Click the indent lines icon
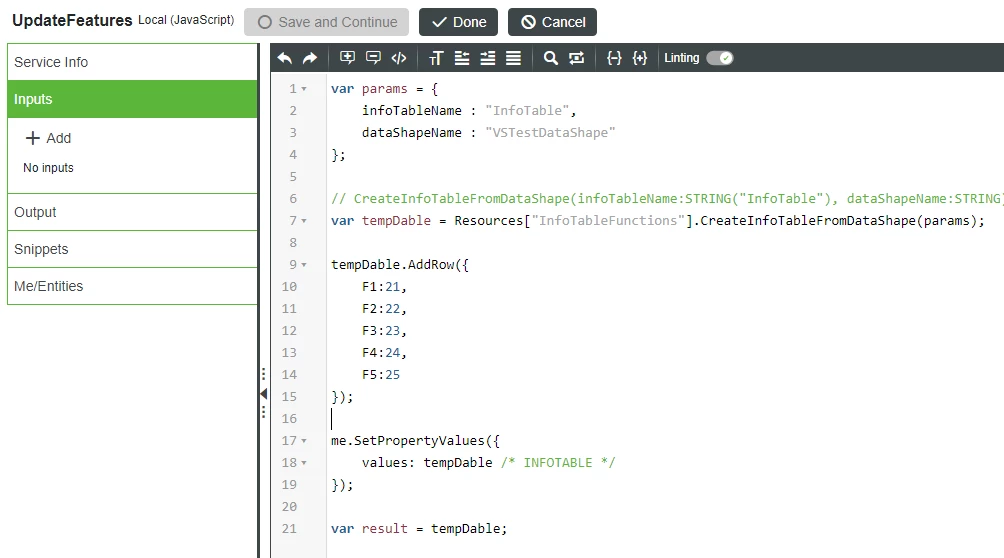This screenshot has width=1004, height=558. pyautogui.click(x=487, y=58)
